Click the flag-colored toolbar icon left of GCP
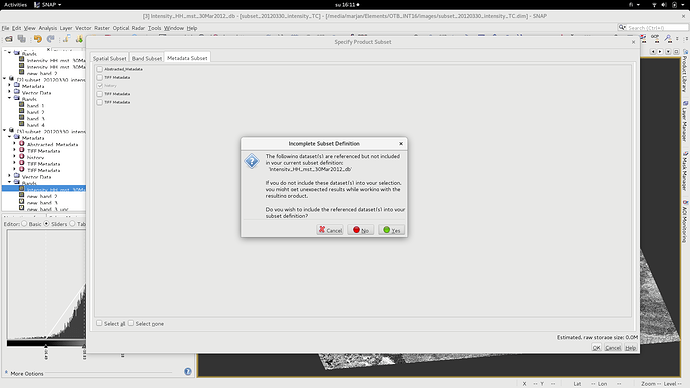 [643, 39]
